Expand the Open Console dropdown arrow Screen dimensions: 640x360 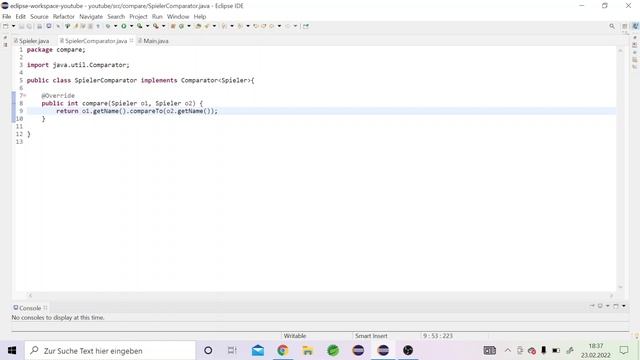click(623, 306)
